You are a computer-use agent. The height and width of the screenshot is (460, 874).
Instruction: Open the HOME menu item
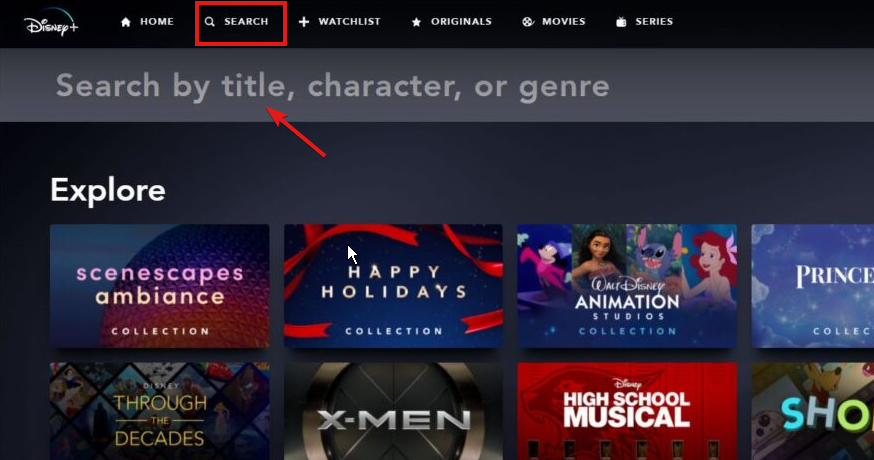(x=157, y=22)
